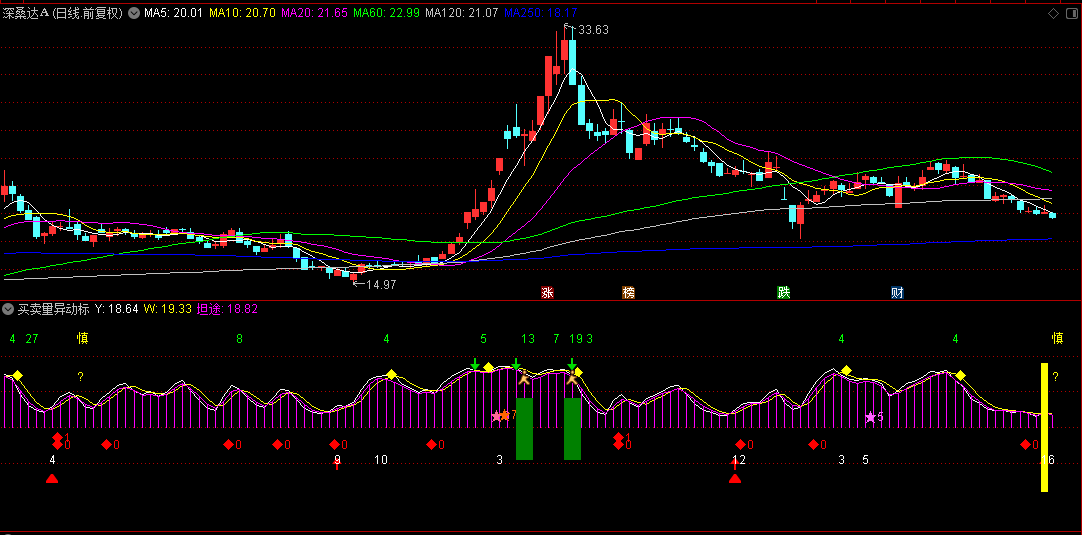Image resolution: width=1082 pixels, height=535 pixels.
Task: Select the pink star marker next to orange star
Action: pos(496,416)
